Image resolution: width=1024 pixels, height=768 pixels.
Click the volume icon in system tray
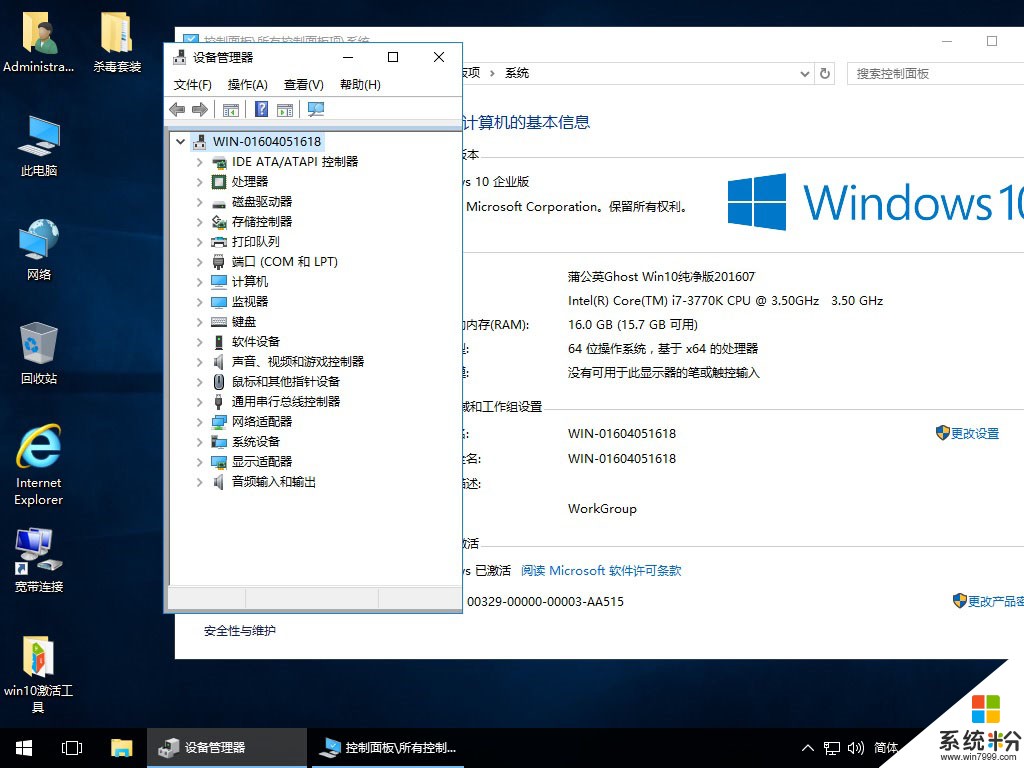point(856,748)
